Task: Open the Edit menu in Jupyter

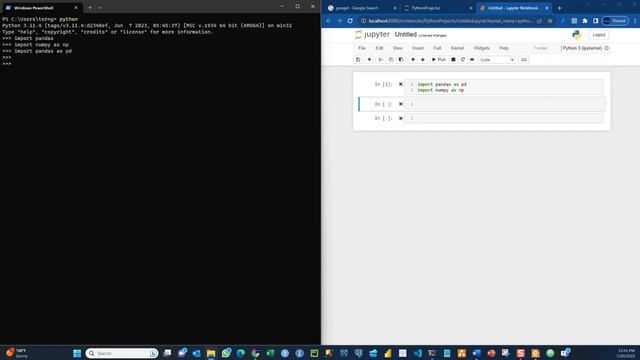Action: tap(379, 48)
